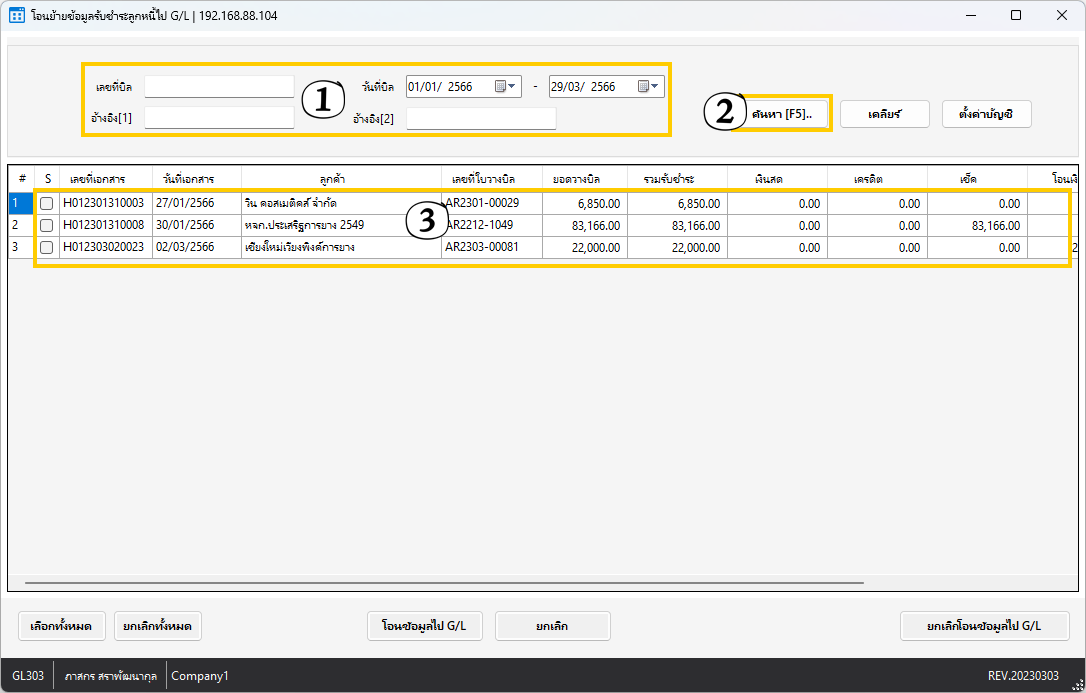Viewport: 1086px width, 693px height.
Task: Click the ยอดวางบิล column header
Action: pos(585,179)
